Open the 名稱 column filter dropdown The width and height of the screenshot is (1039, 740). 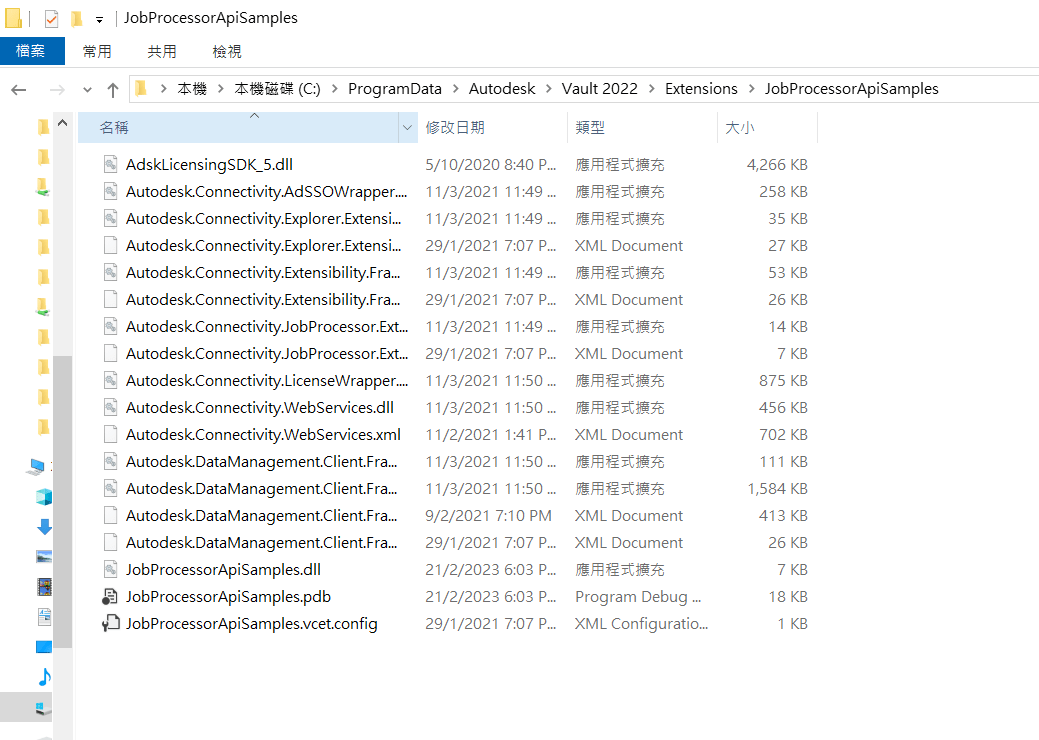(406, 127)
